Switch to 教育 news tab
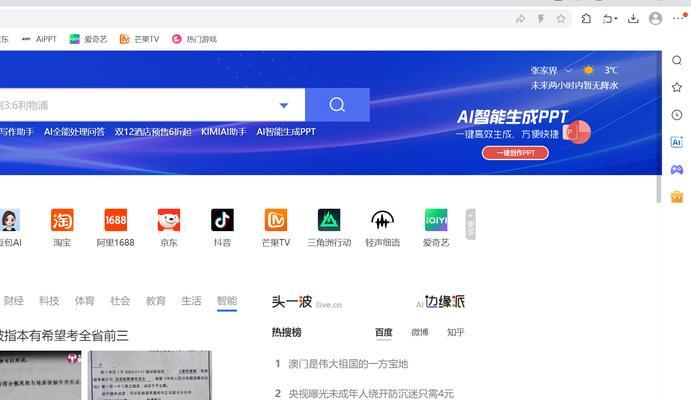Image resolution: width=691 pixels, height=400 pixels. pyautogui.click(x=156, y=301)
